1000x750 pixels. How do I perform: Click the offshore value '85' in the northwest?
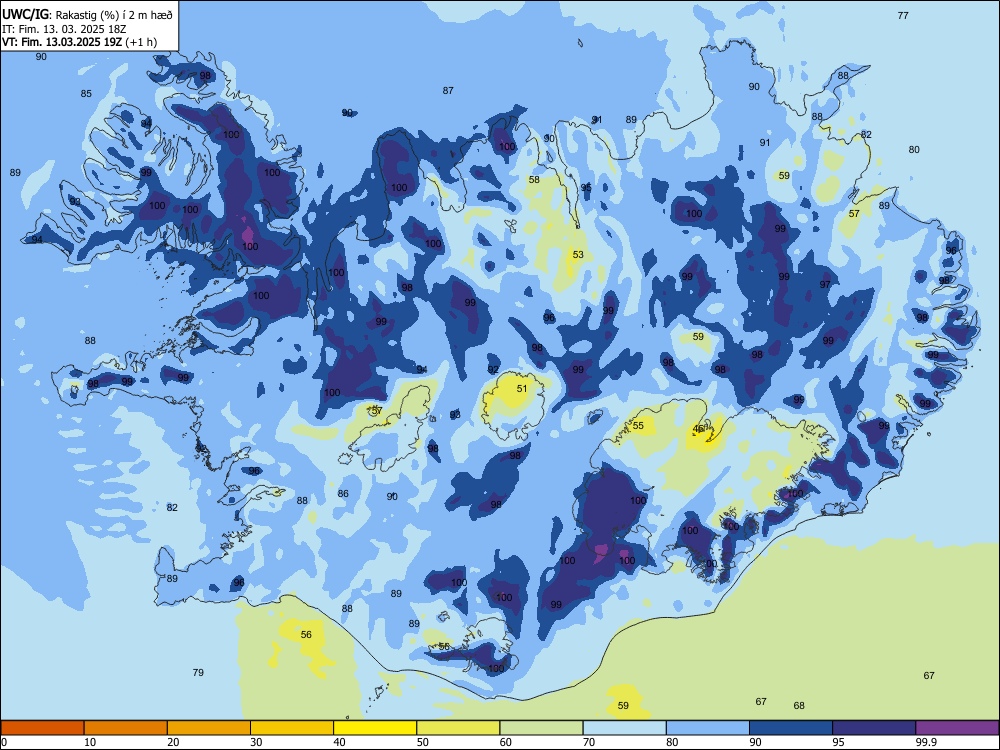click(x=86, y=94)
